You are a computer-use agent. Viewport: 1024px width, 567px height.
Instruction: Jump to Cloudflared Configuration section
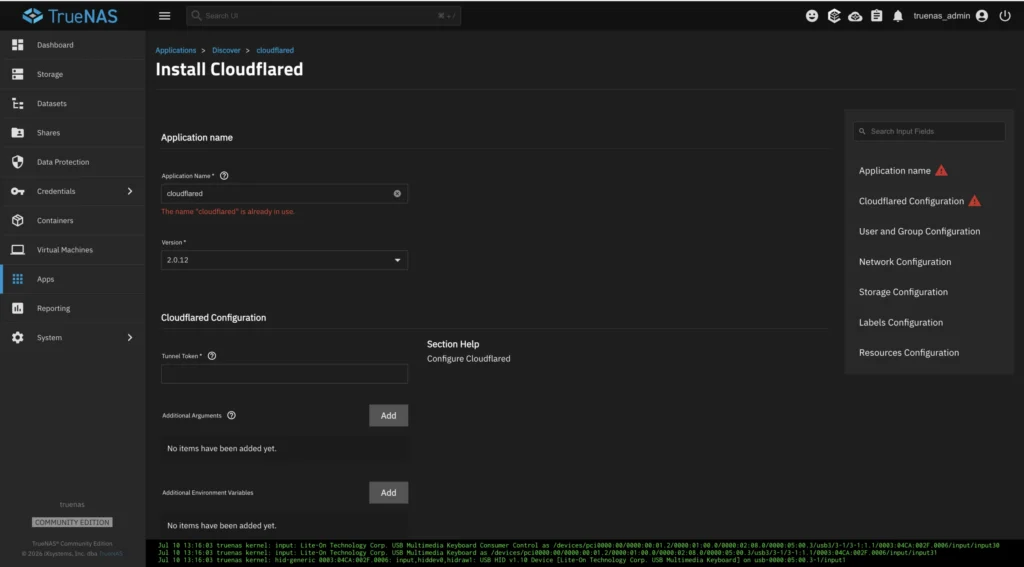tap(911, 201)
